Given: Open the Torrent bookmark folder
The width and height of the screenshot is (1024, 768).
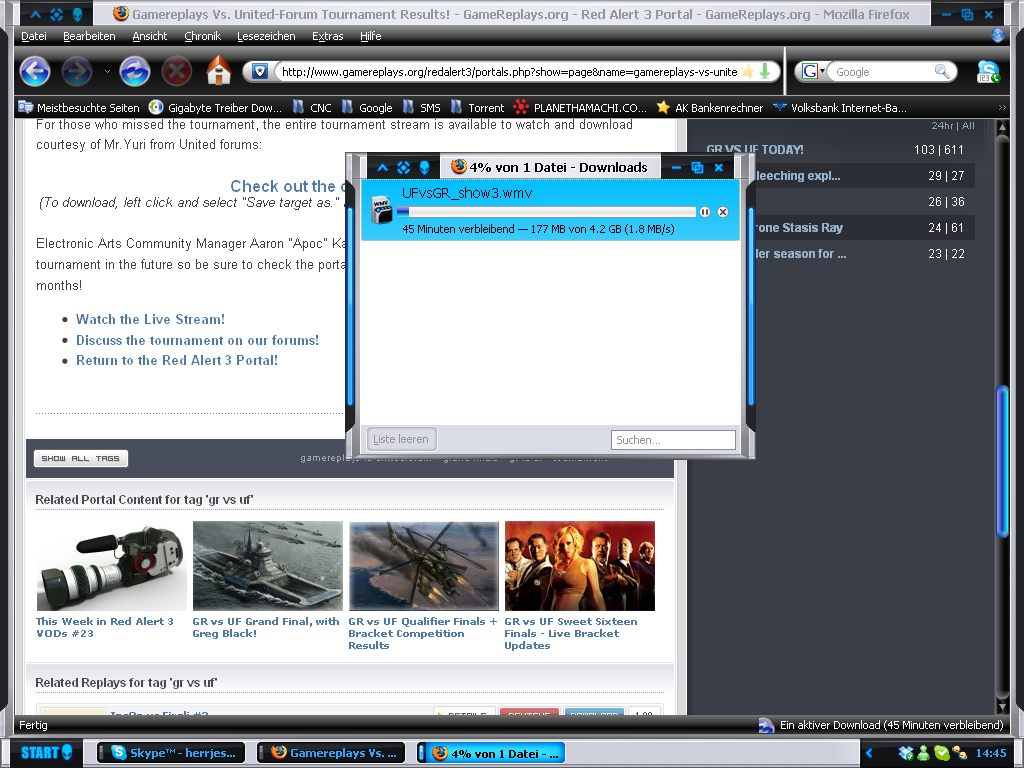Looking at the screenshot, I should coord(477,108).
